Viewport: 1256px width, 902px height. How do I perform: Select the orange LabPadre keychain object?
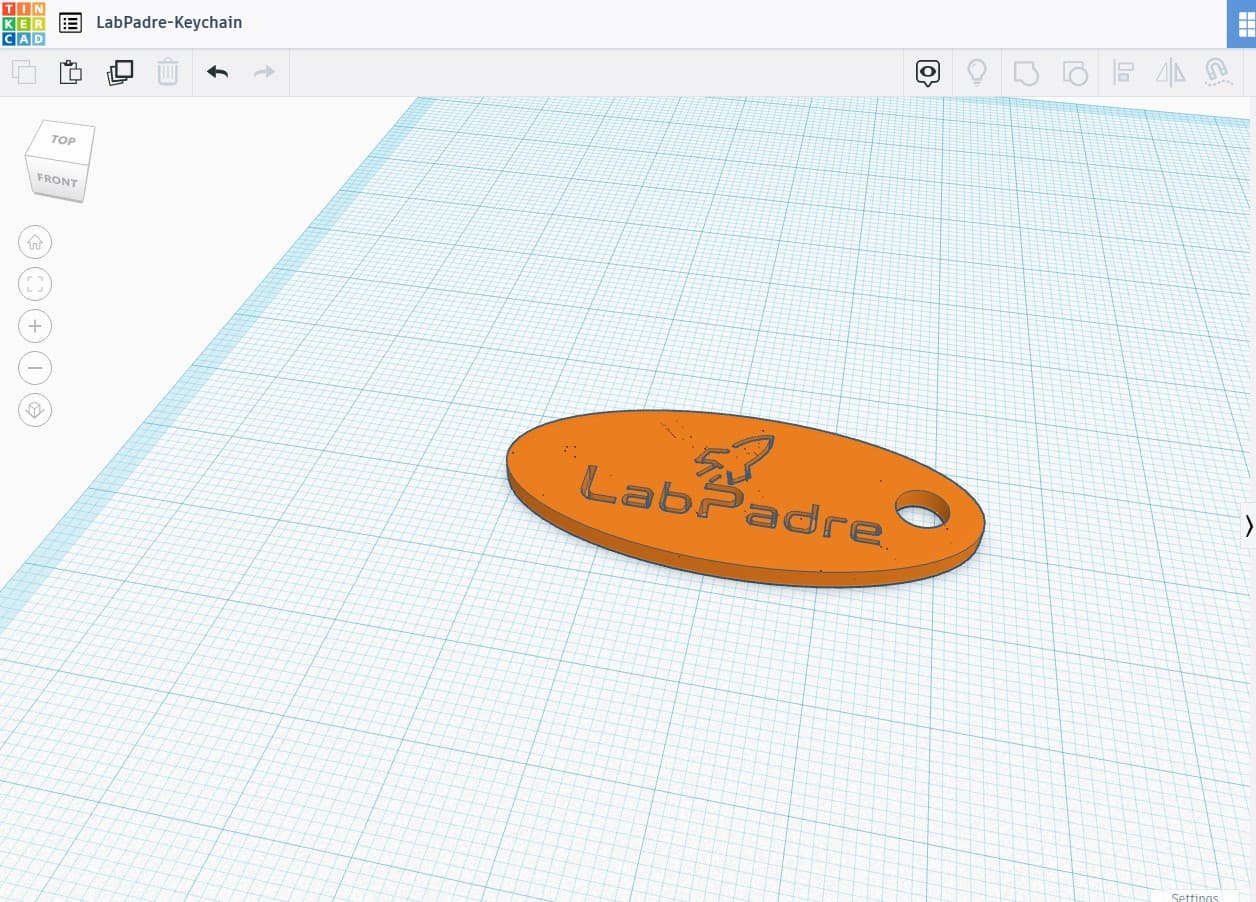pyautogui.click(x=745, y=498)
